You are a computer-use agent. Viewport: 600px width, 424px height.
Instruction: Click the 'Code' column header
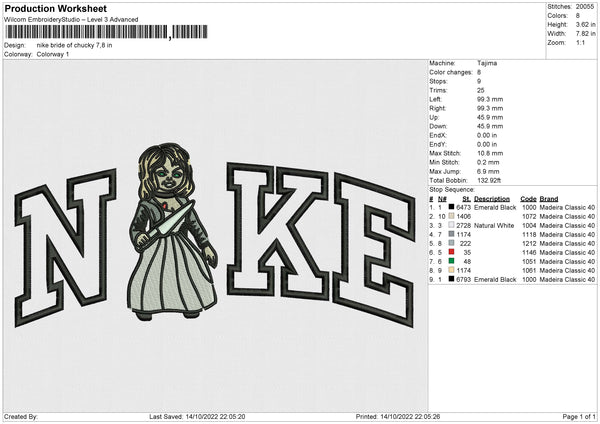tap(528, 199)
